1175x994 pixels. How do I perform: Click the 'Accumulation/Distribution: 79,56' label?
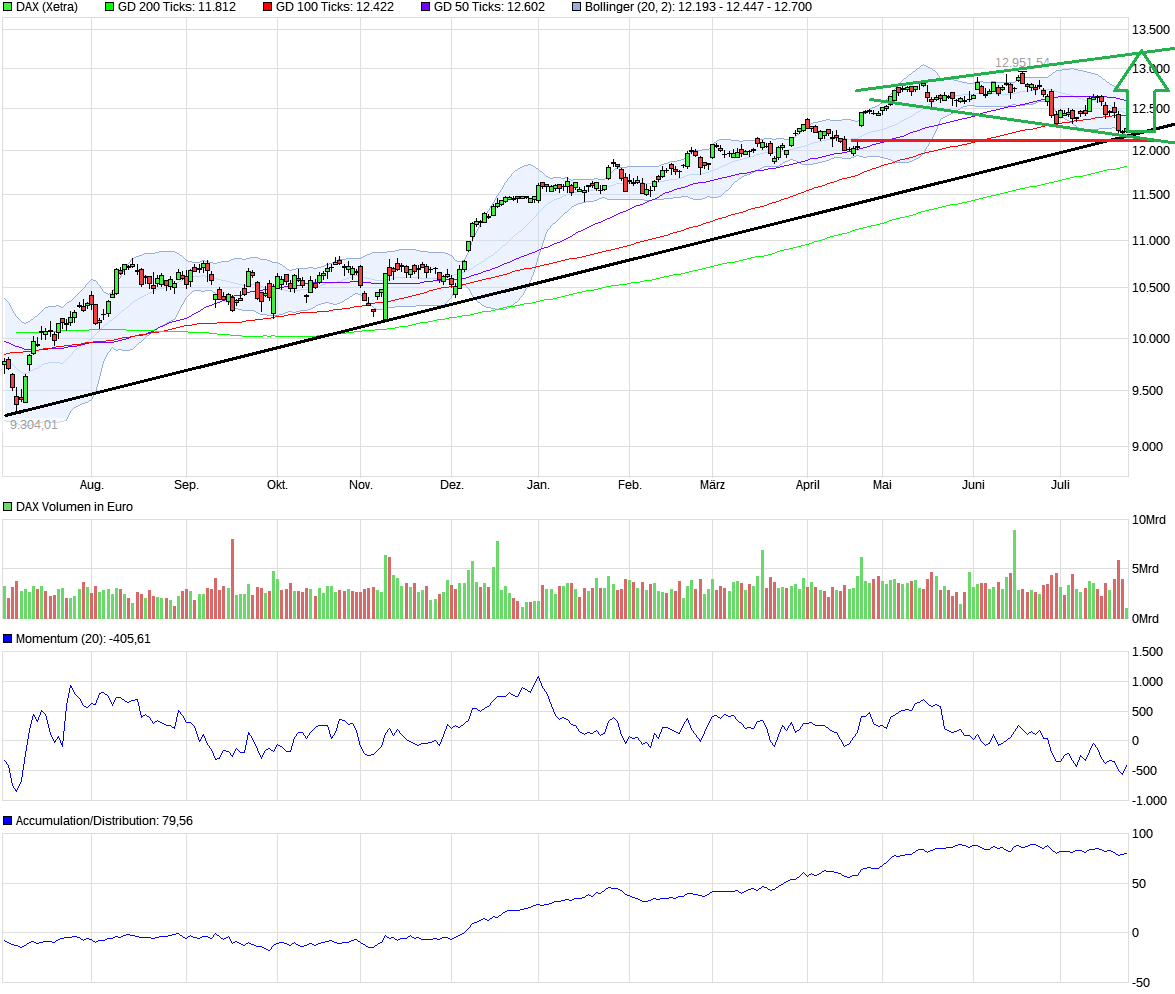pos(104,821)
